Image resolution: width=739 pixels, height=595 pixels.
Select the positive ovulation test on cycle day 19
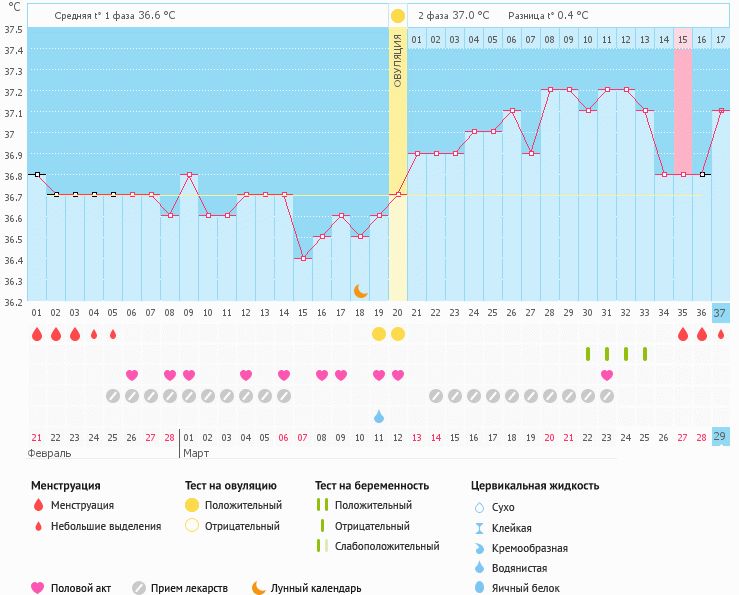click(379, 334)
